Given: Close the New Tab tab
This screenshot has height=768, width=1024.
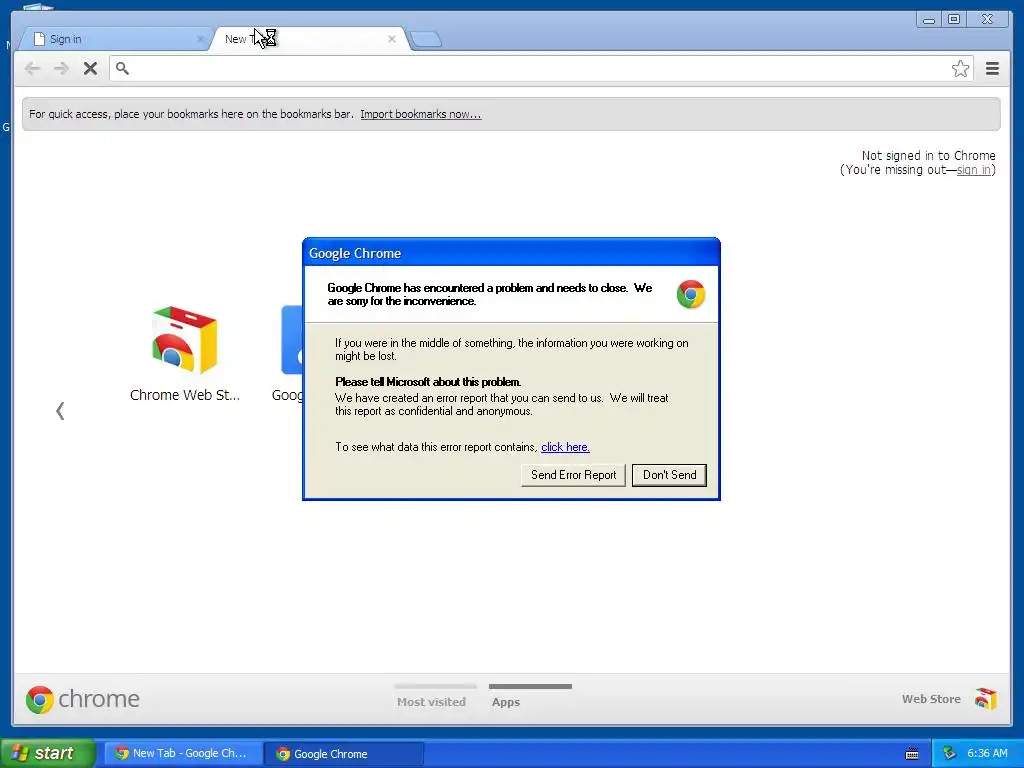Looking at the screenshot, I should (392, 39).
